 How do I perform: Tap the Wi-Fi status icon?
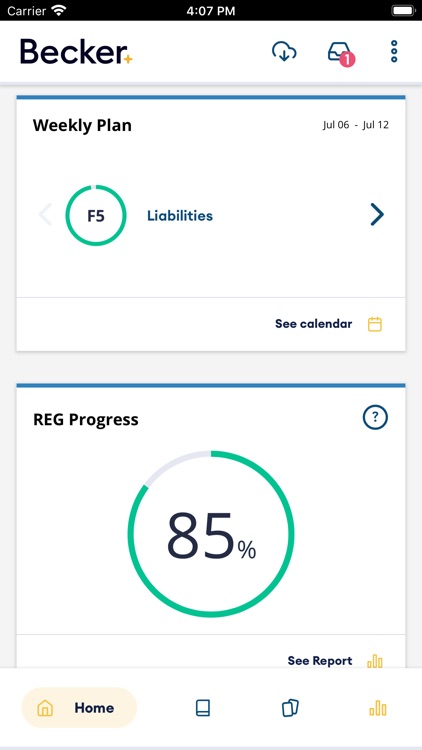tap(59, 10)
